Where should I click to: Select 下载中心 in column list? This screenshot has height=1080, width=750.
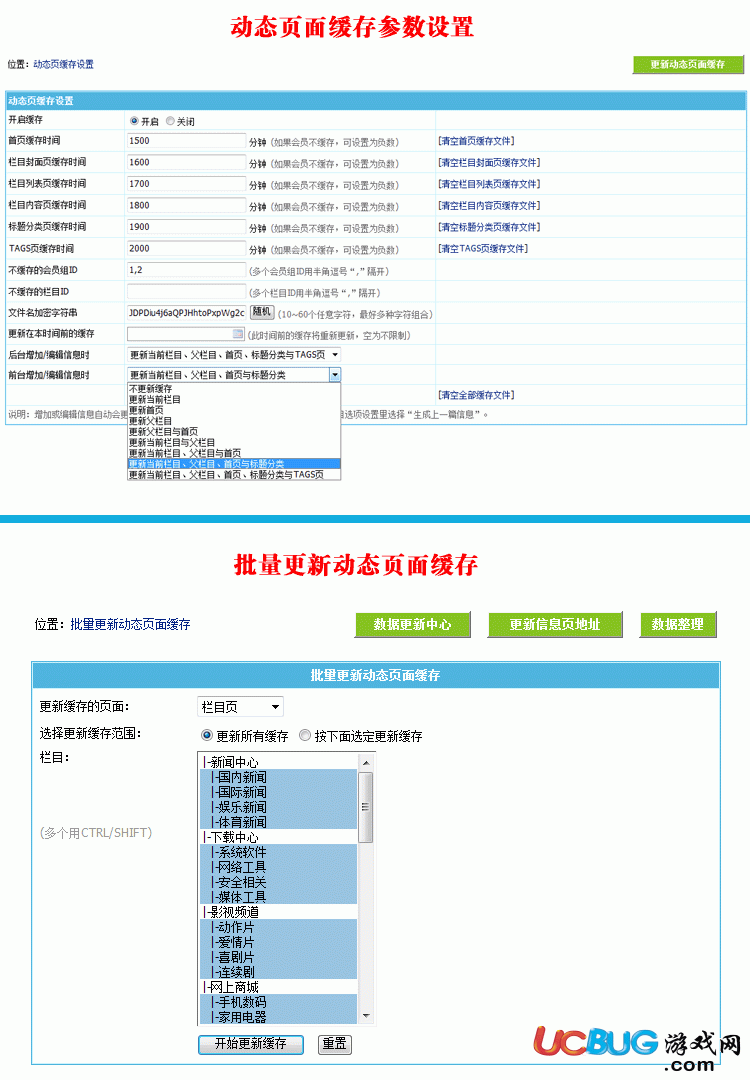pos(278,837)
